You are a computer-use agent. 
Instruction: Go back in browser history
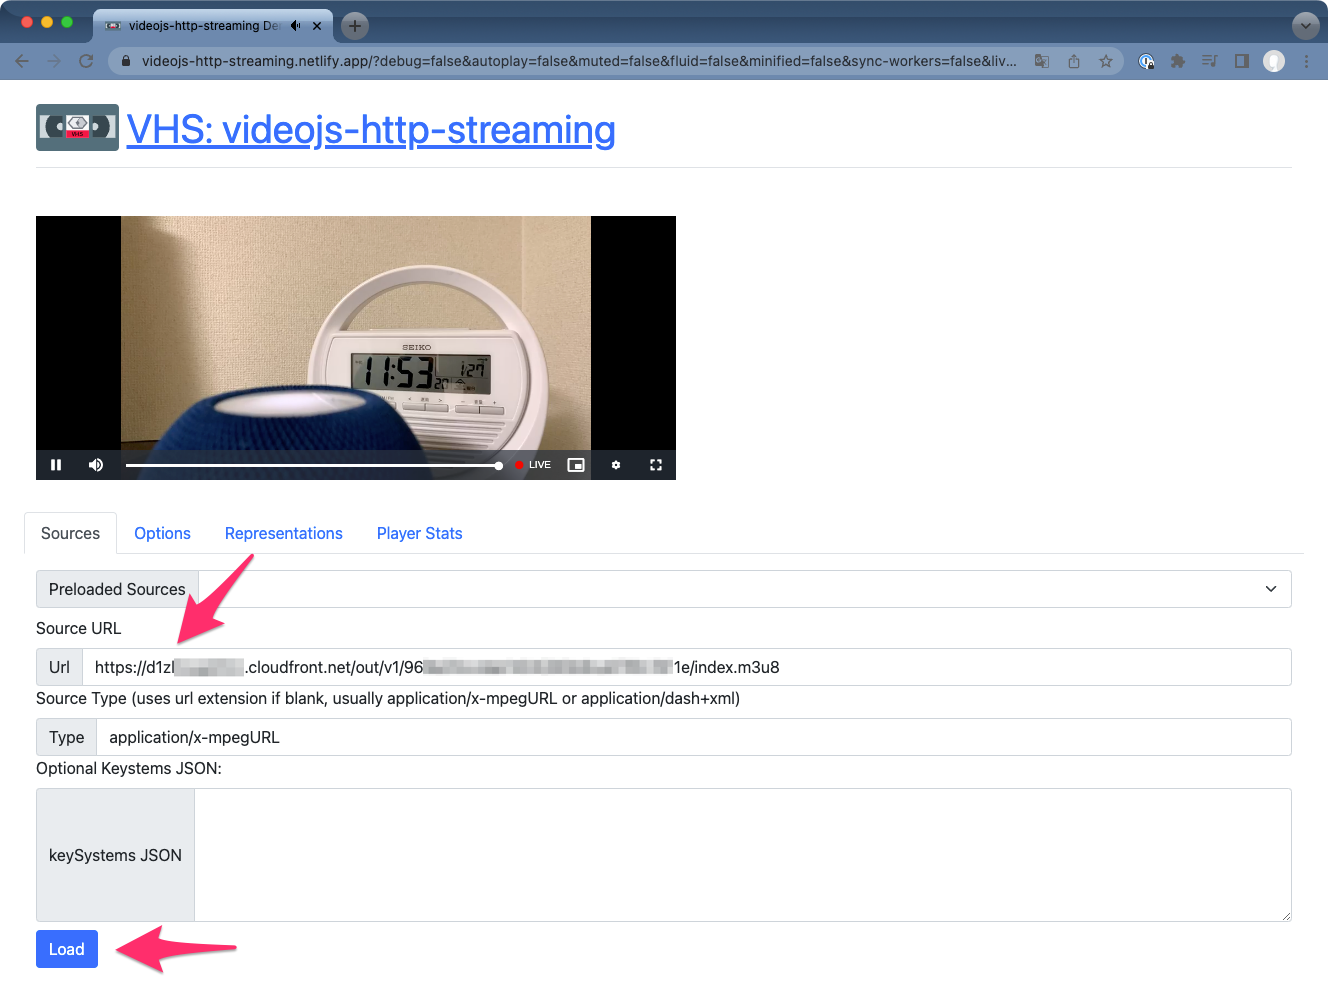click(22, 61)
